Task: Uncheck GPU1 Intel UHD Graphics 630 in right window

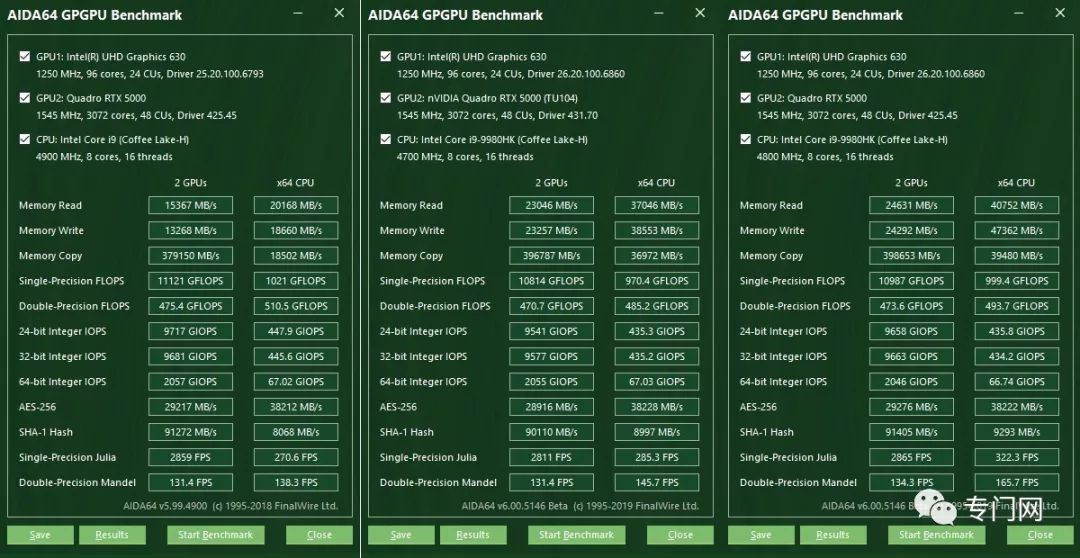Action: click(x=745, y=56)
